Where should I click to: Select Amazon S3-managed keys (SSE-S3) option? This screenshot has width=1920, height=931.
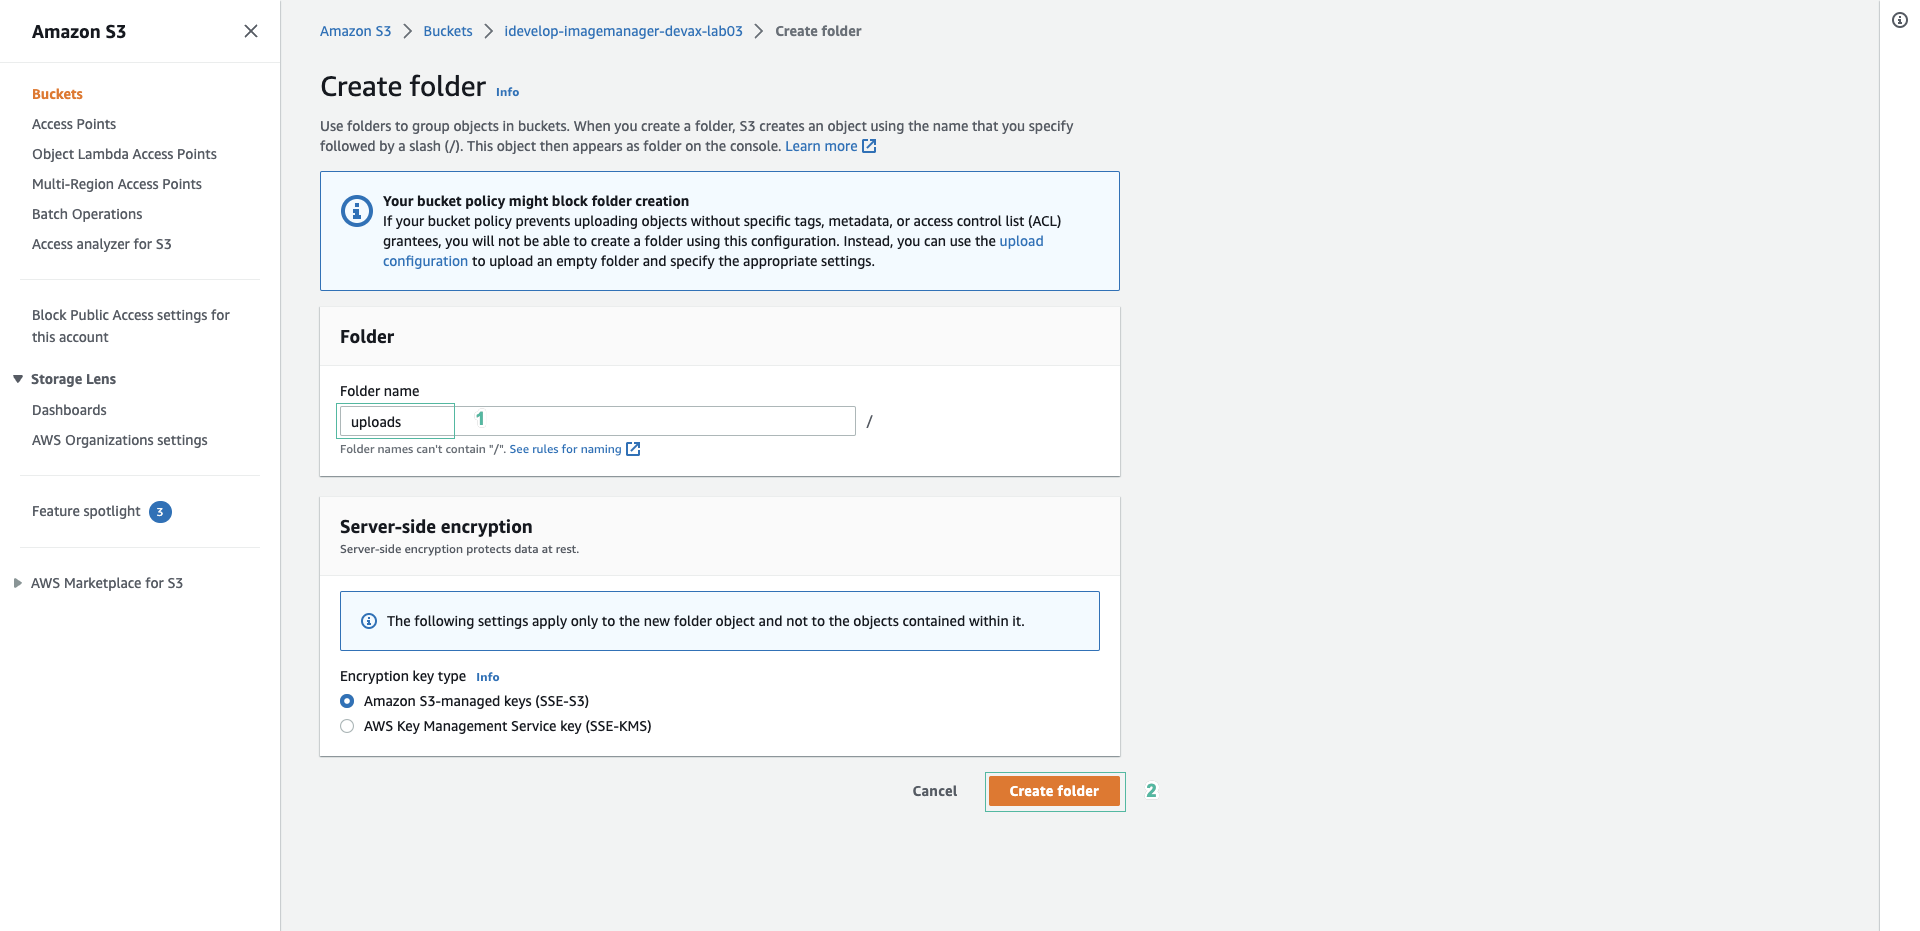click(347, 701)
